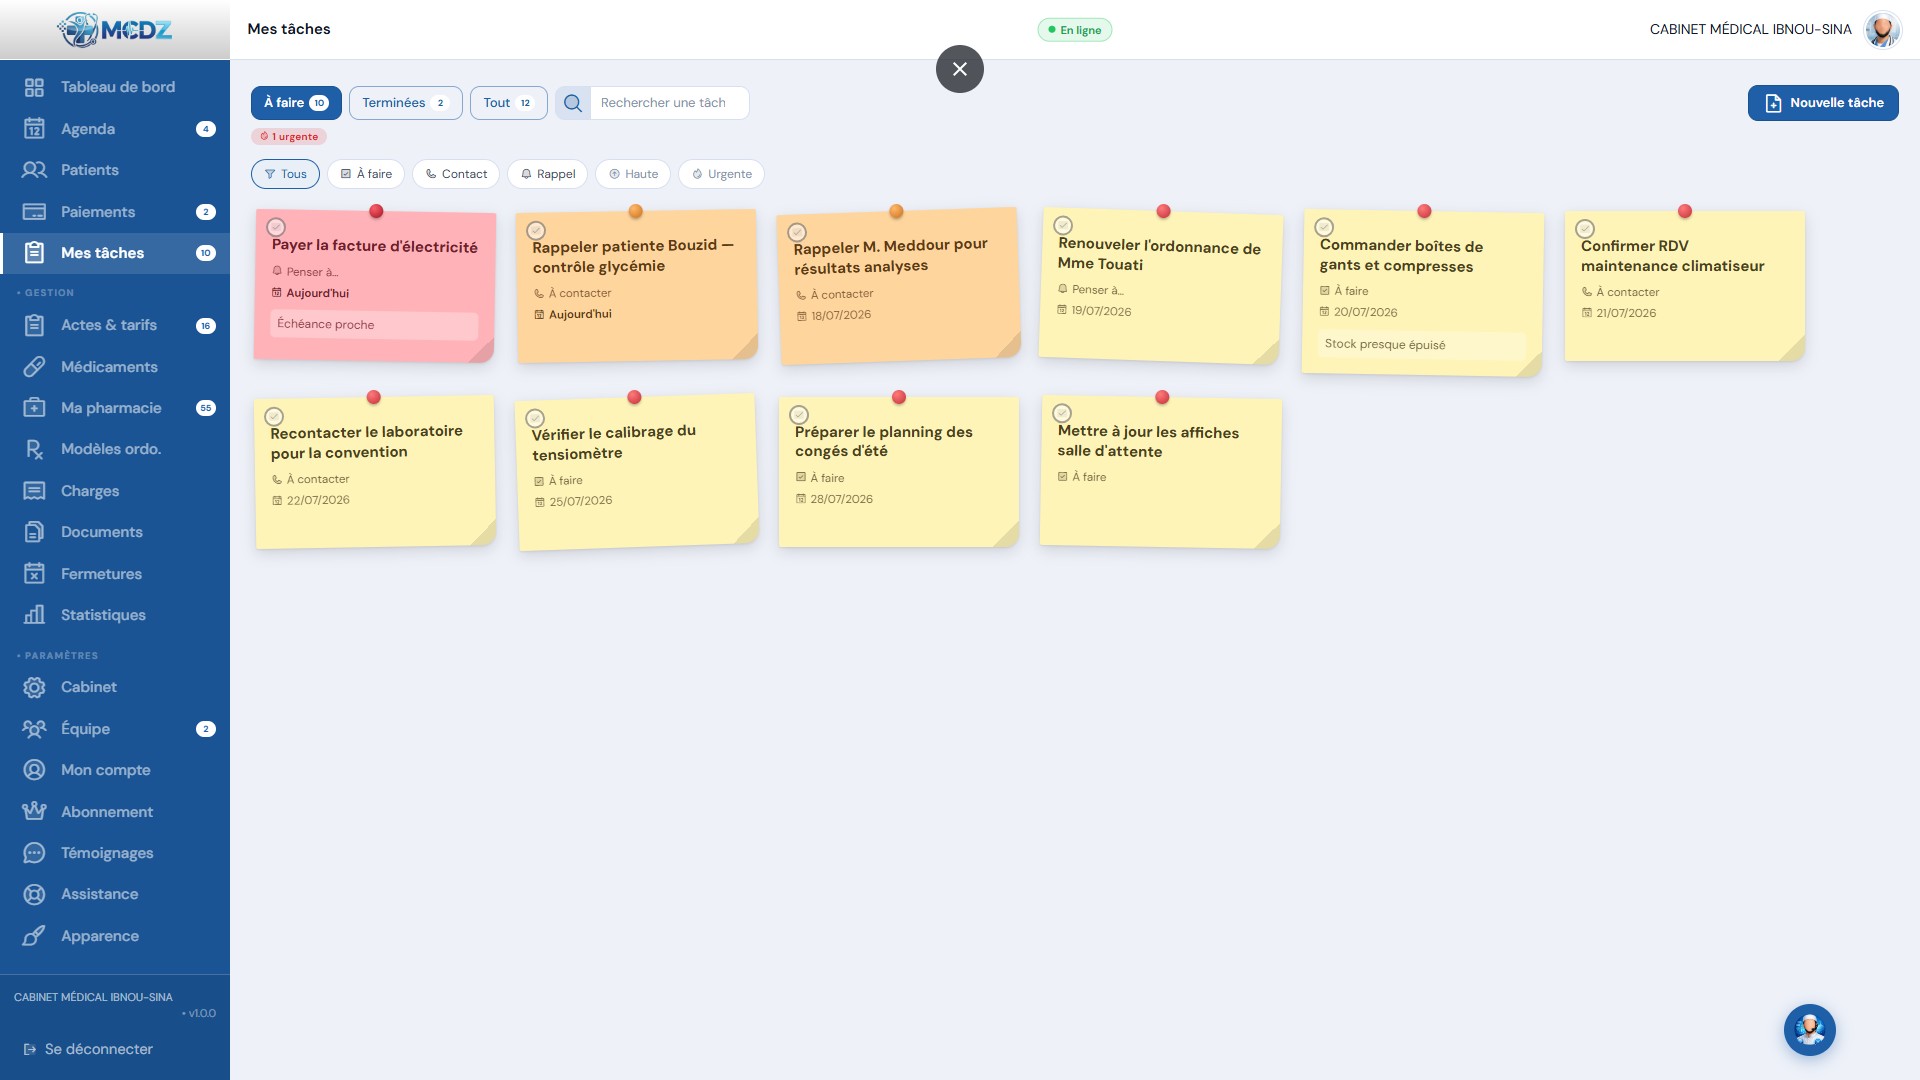Click the Apparence brush icon

pos(34,936)
